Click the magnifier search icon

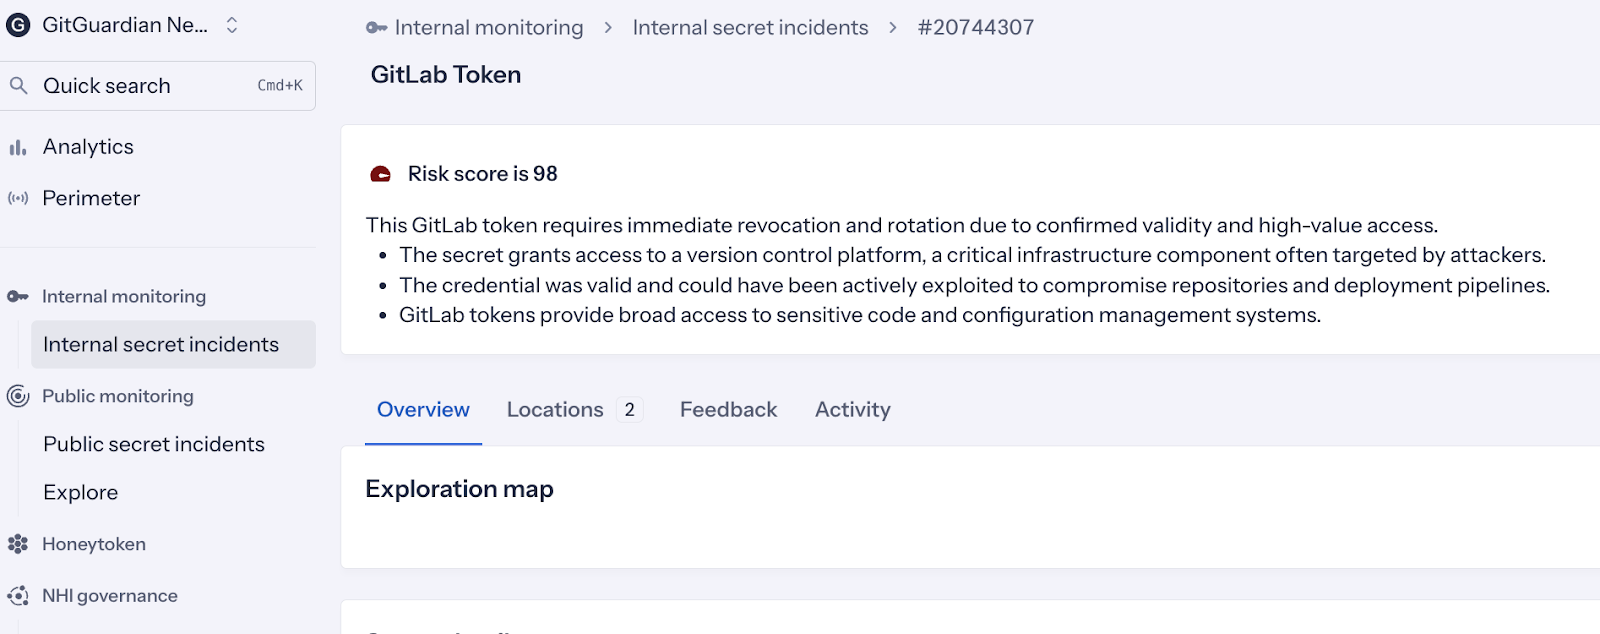18,86
